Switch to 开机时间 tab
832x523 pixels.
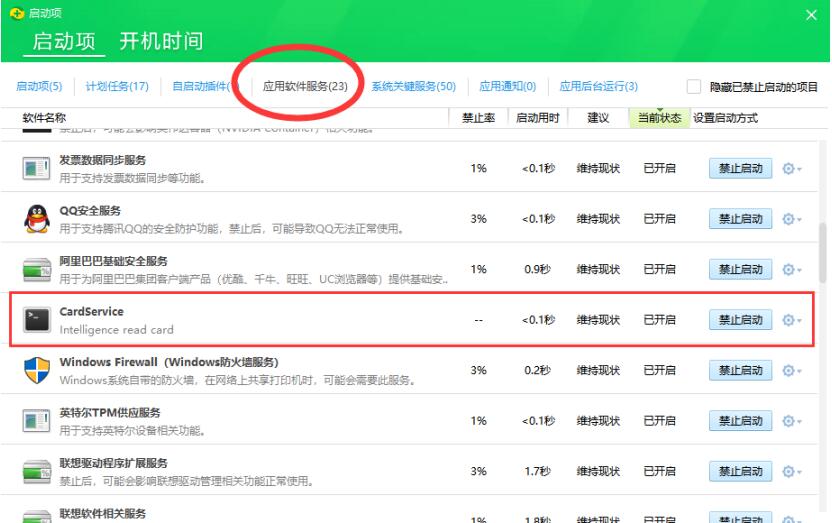(x=161, y=41)
